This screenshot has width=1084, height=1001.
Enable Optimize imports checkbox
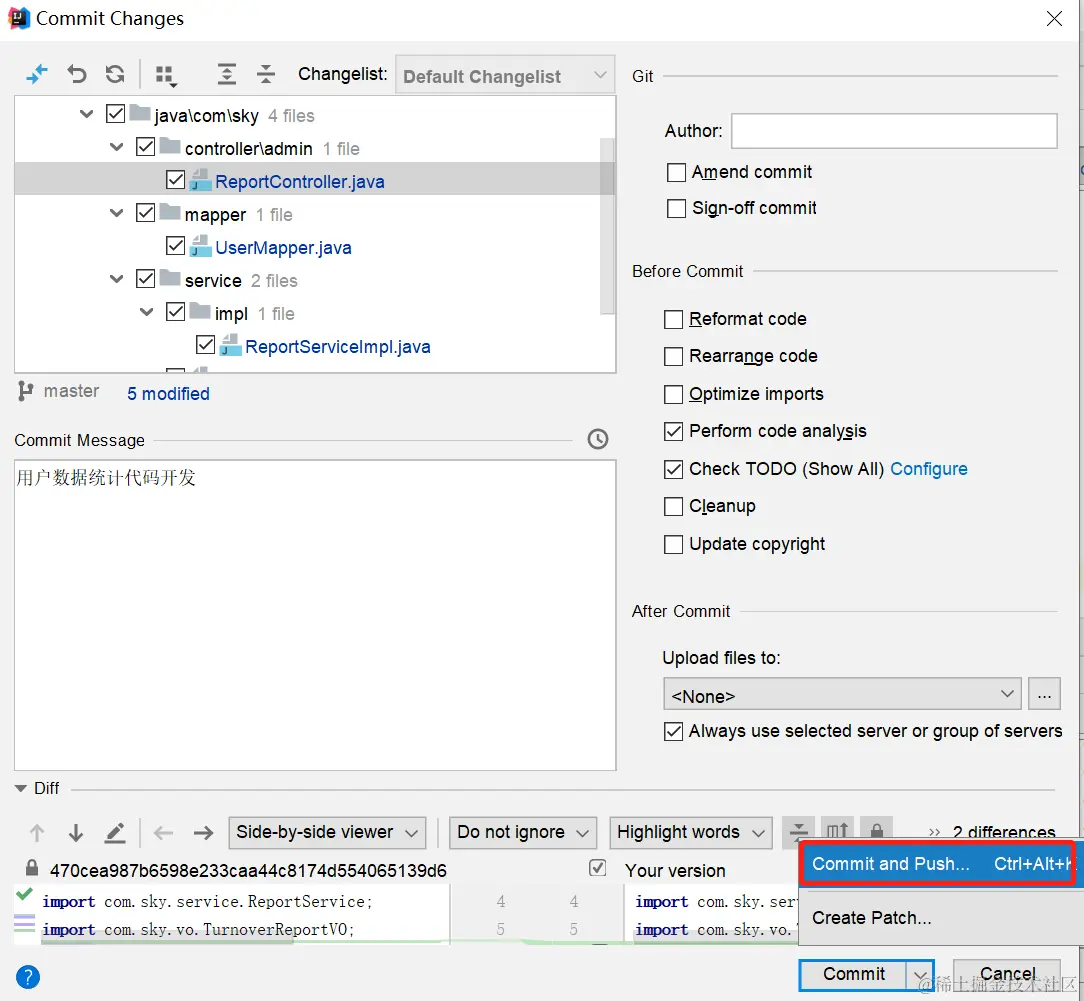(673, 394)
